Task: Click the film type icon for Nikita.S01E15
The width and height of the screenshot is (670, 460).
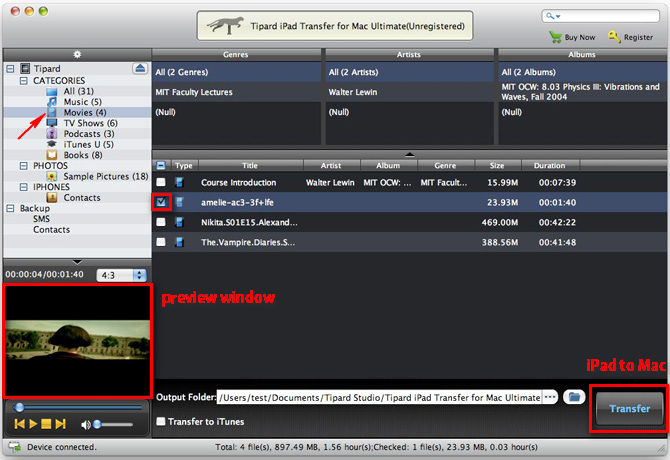Action: 179,222
